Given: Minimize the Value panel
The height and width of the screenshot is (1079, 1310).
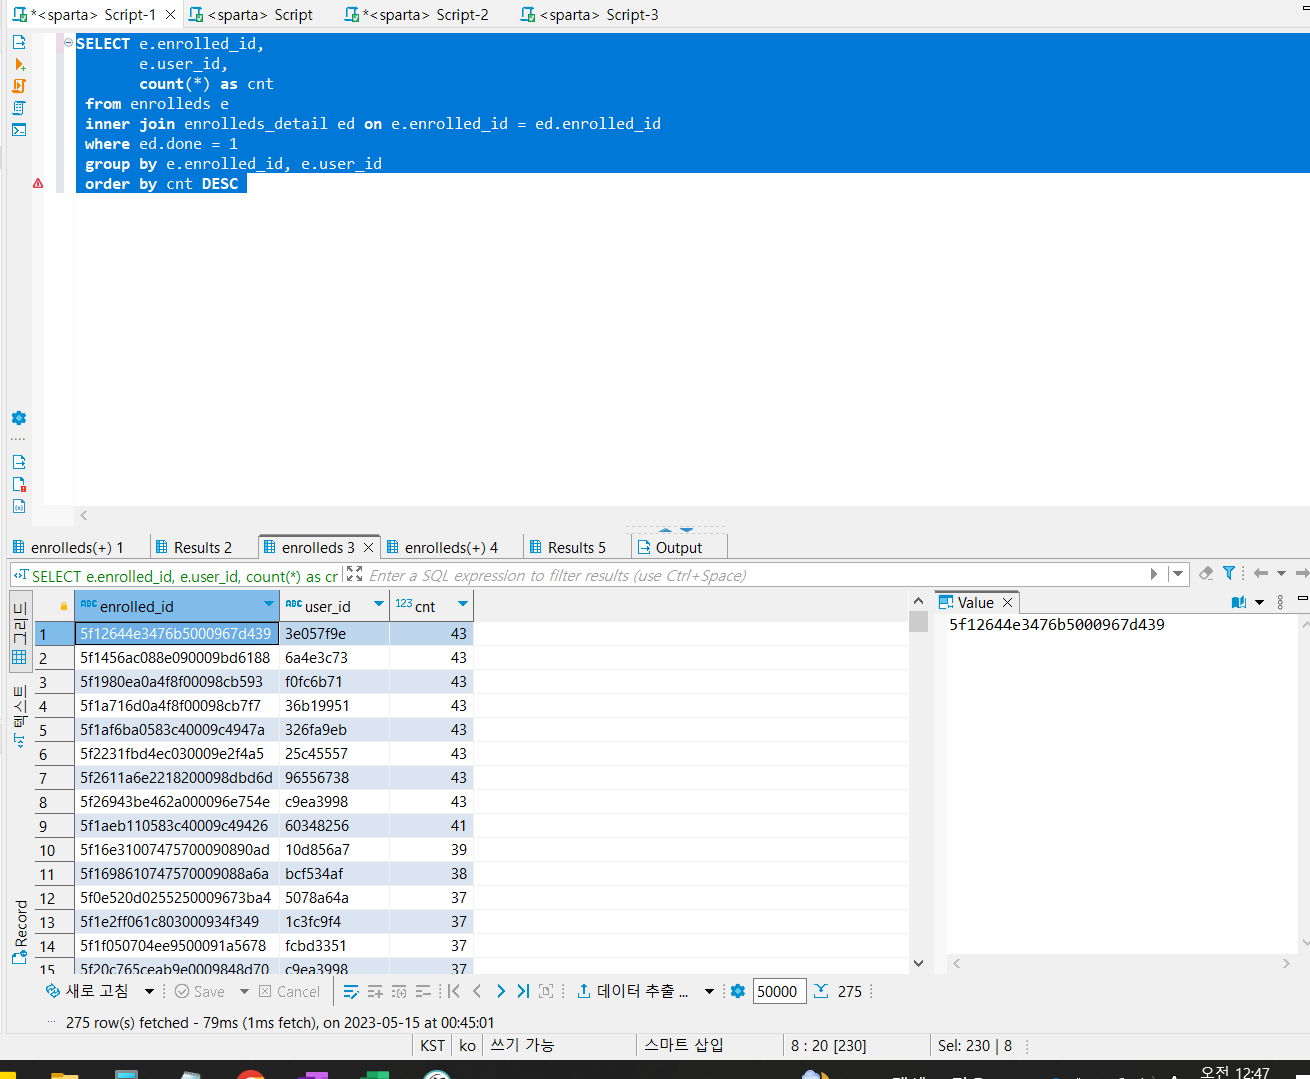Looking at the screenshot, I should [x=1302, y=599].
